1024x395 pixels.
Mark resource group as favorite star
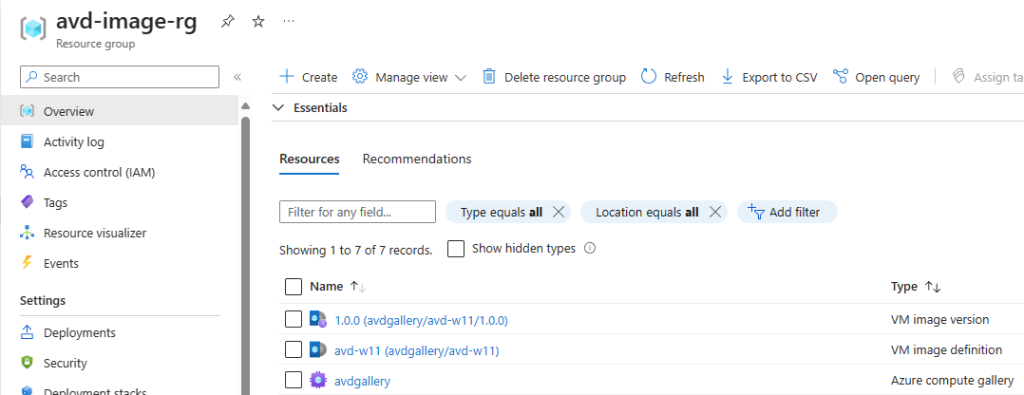[x=259, y=22]
